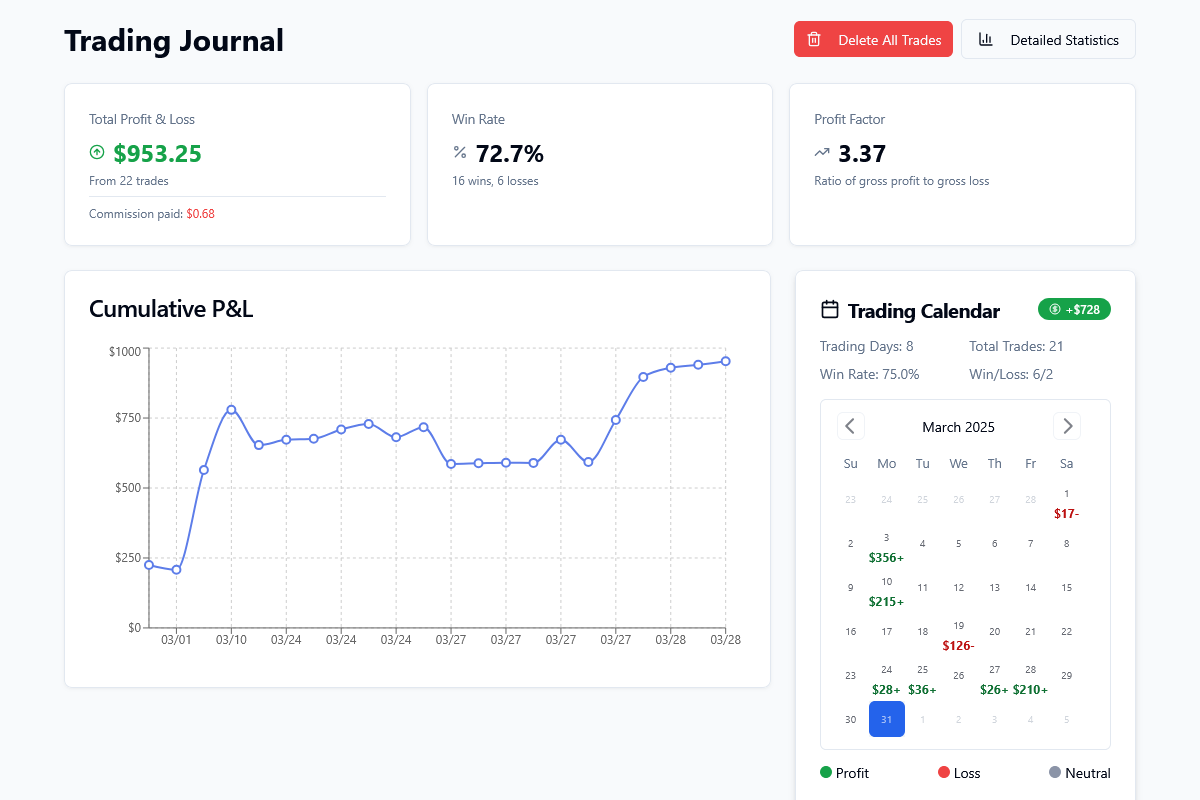Select March 24 showing $28+
This screenshot has width=1200, height=800.
(887, 680)
